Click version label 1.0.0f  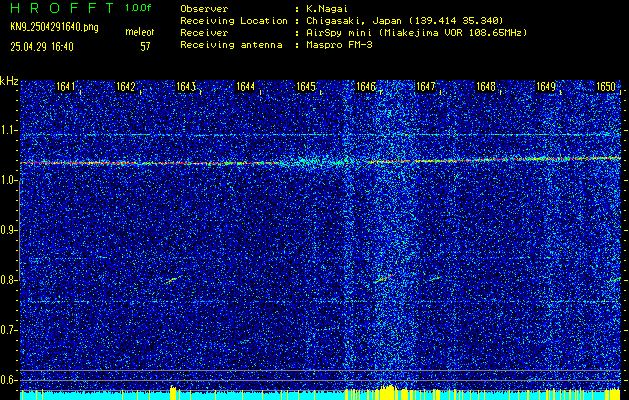pos(138,8)
